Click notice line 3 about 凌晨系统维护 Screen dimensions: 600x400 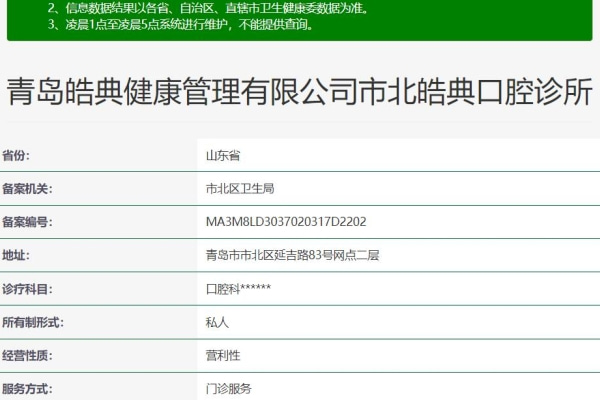point(181,24)
